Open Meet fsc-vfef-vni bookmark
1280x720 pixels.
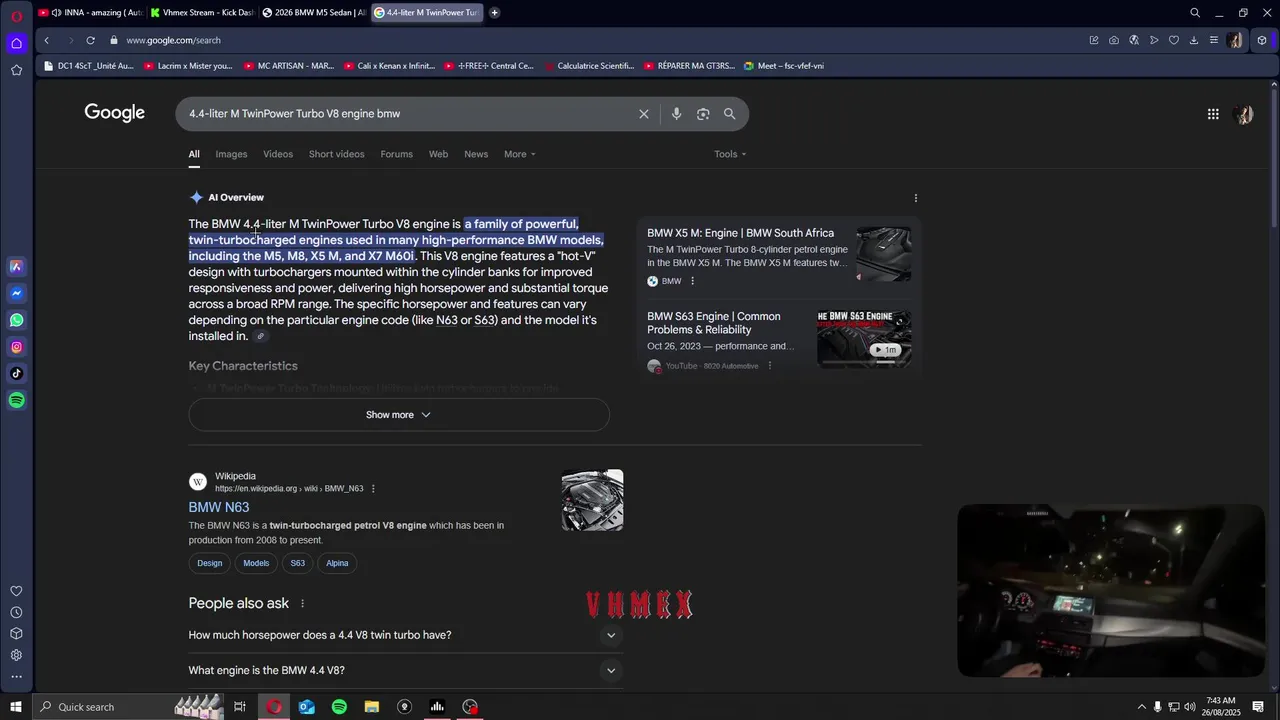pyautogui.click(x=784, y=66)
